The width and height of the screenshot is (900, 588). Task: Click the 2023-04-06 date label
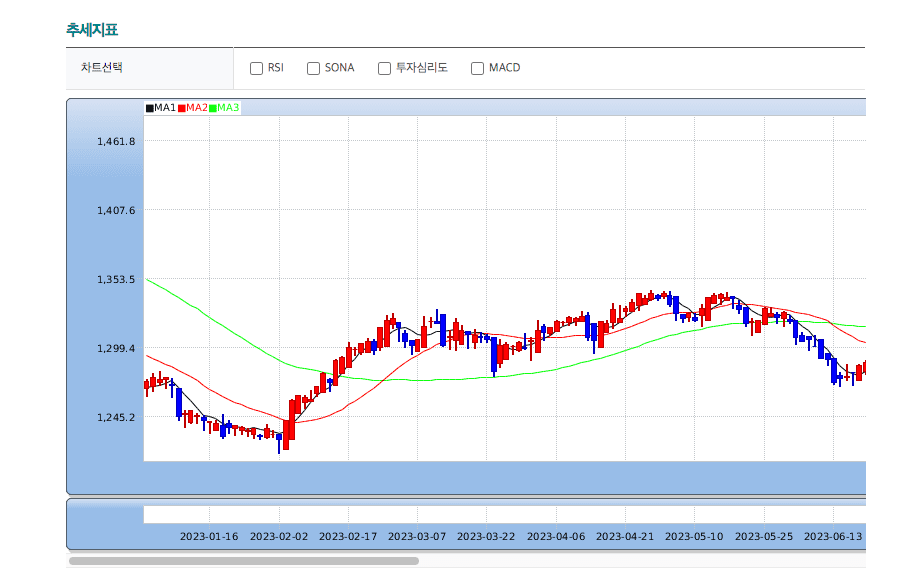pos(556,536)
